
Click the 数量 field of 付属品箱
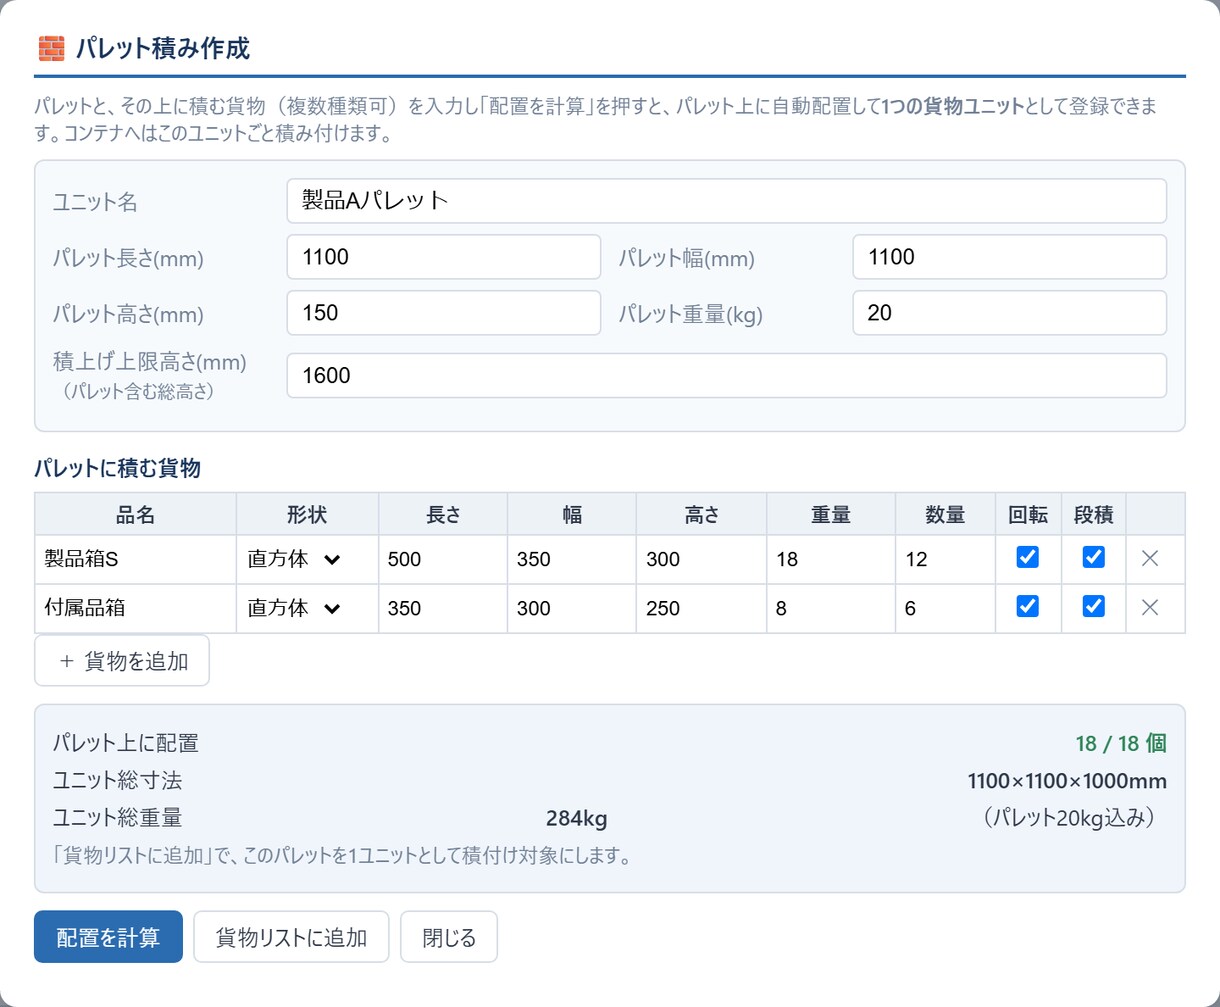(945, 607)
